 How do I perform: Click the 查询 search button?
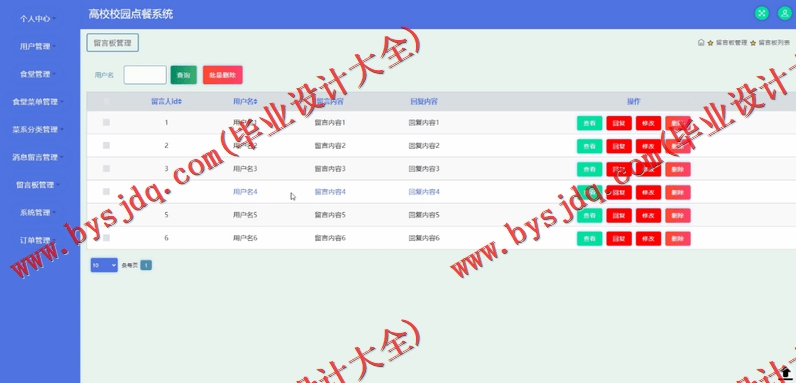183,75
